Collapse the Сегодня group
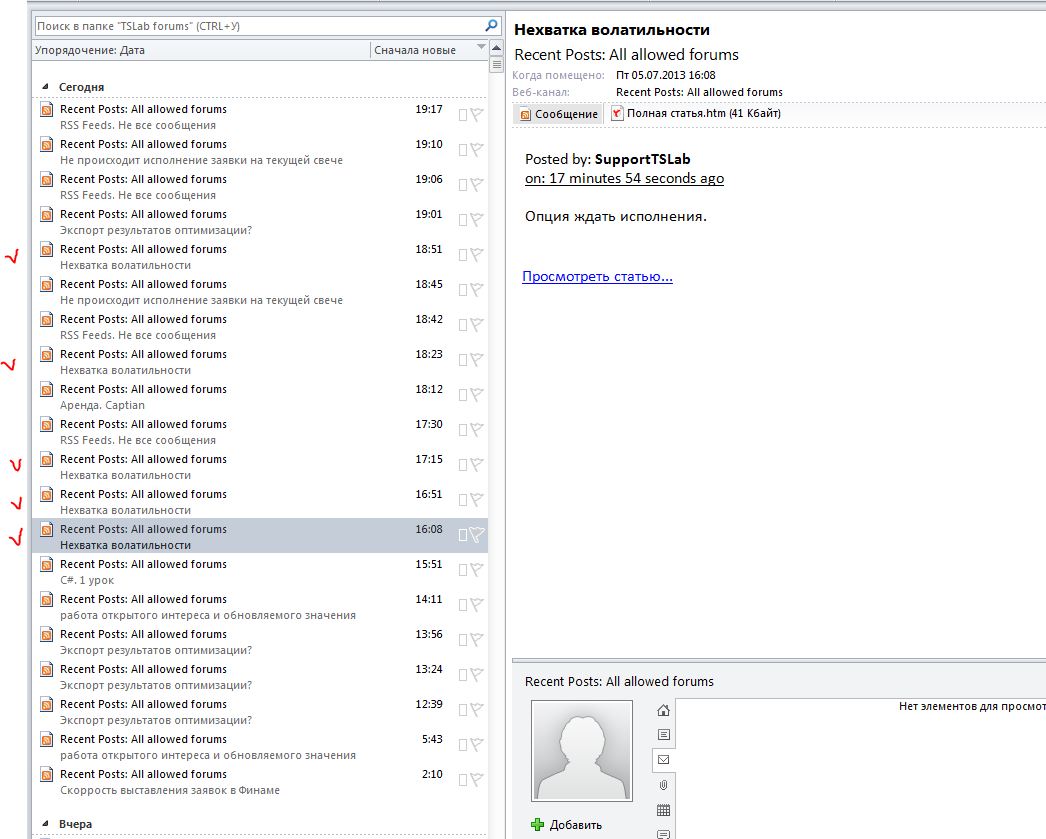Screen dimensions: 1046x839 pos(45,87)
